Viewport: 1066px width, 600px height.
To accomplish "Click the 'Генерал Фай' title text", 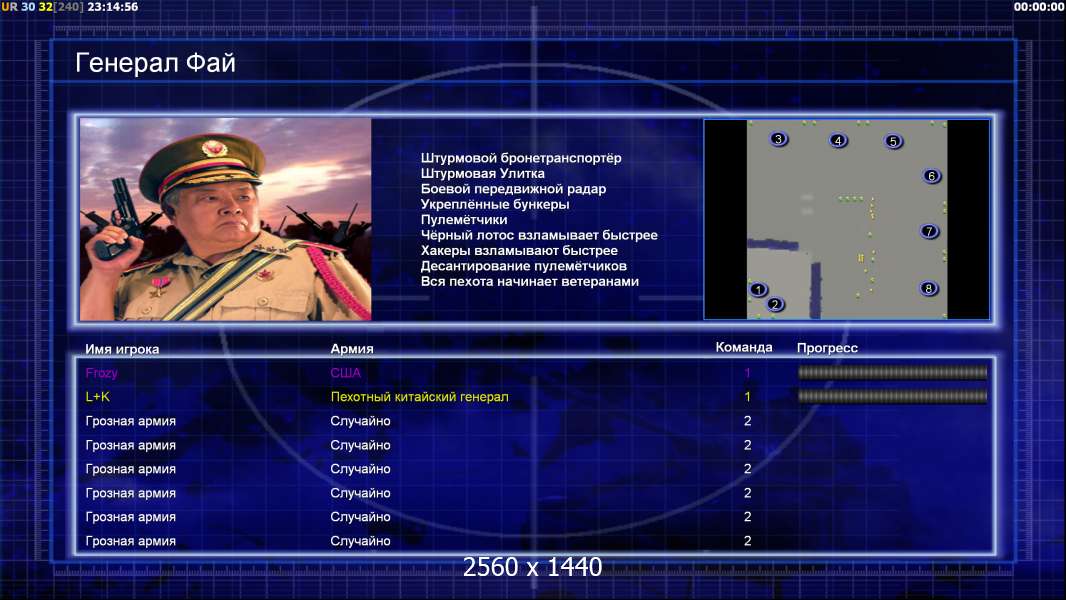I will 155,63.
